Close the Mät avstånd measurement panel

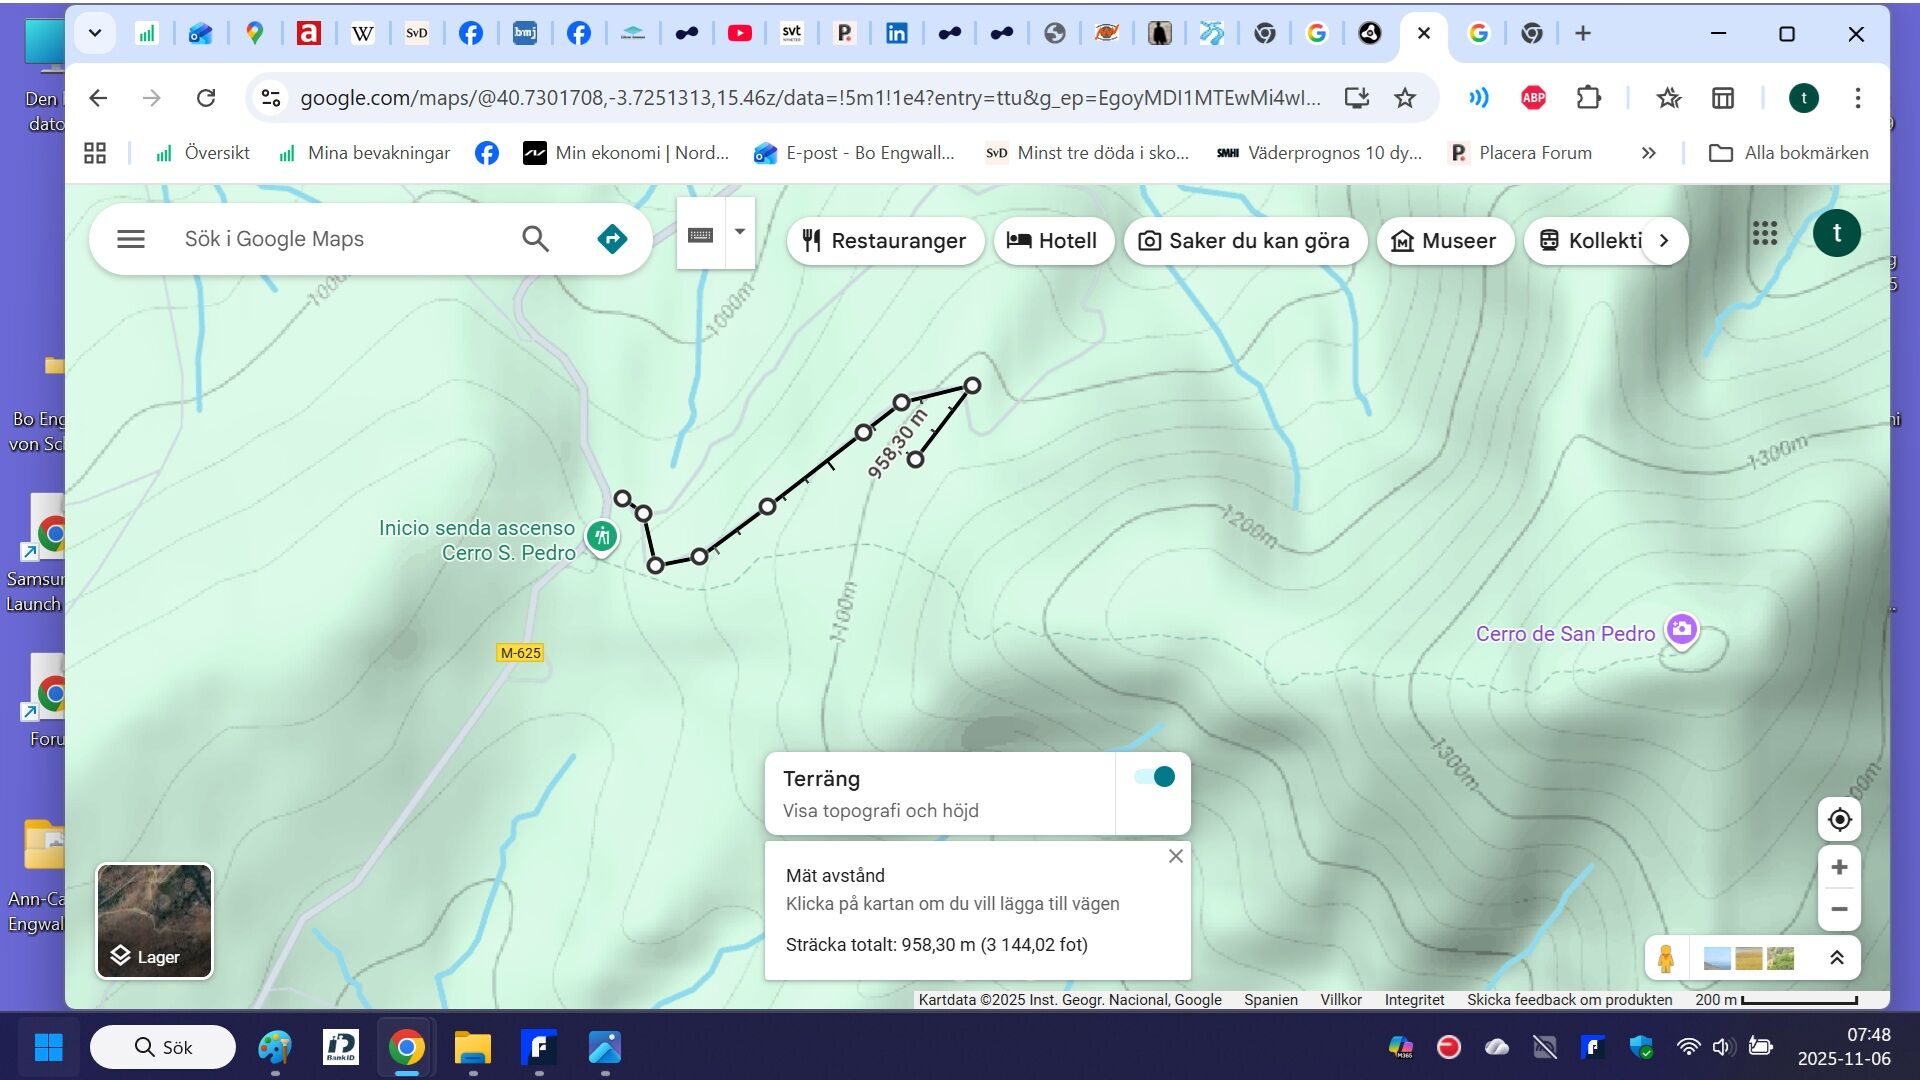click(1176, 856)
